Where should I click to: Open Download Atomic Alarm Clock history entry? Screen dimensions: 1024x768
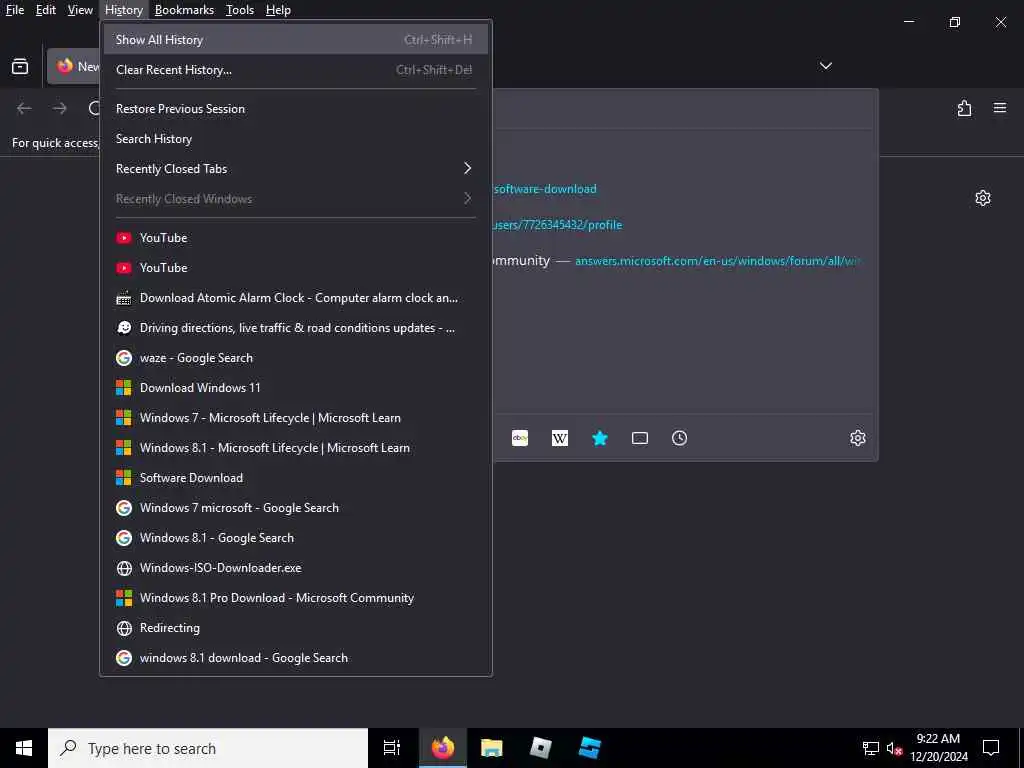coord(295,298)
